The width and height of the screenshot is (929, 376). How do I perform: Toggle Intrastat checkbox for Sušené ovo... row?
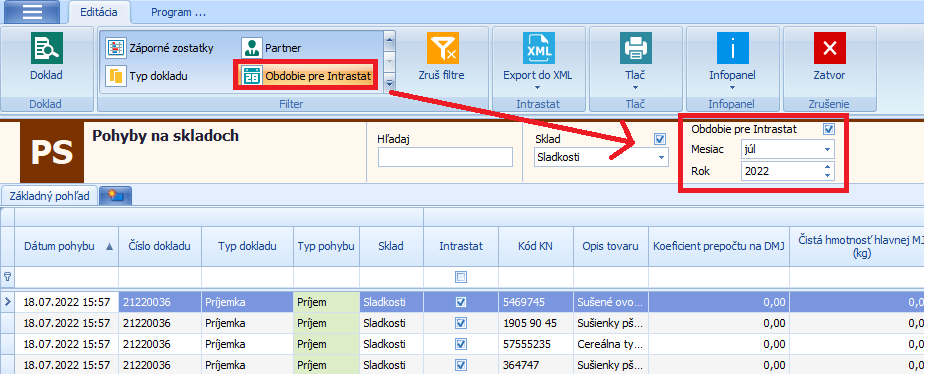coord(460,302)
